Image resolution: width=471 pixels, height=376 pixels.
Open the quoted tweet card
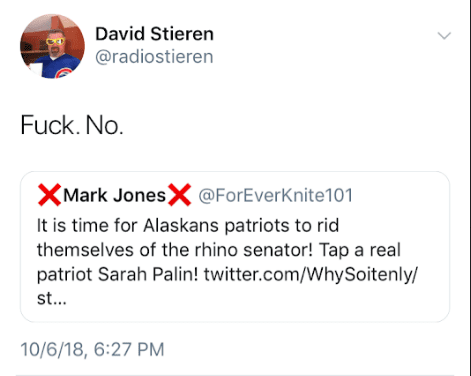coord(235,247)
